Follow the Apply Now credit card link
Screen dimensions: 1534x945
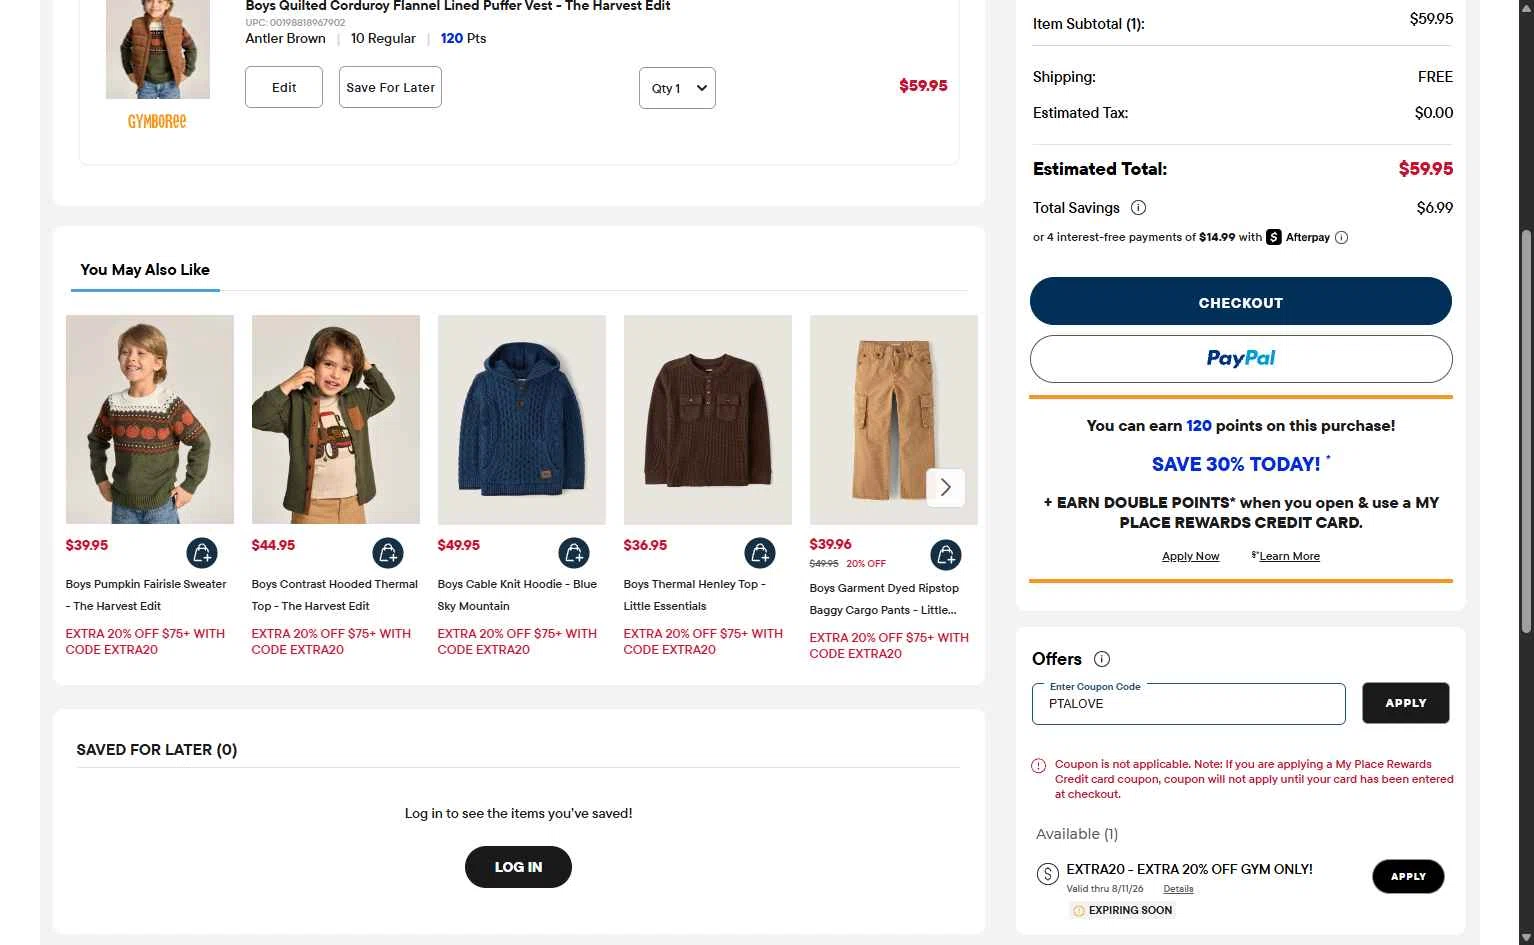click(1190, 556)
